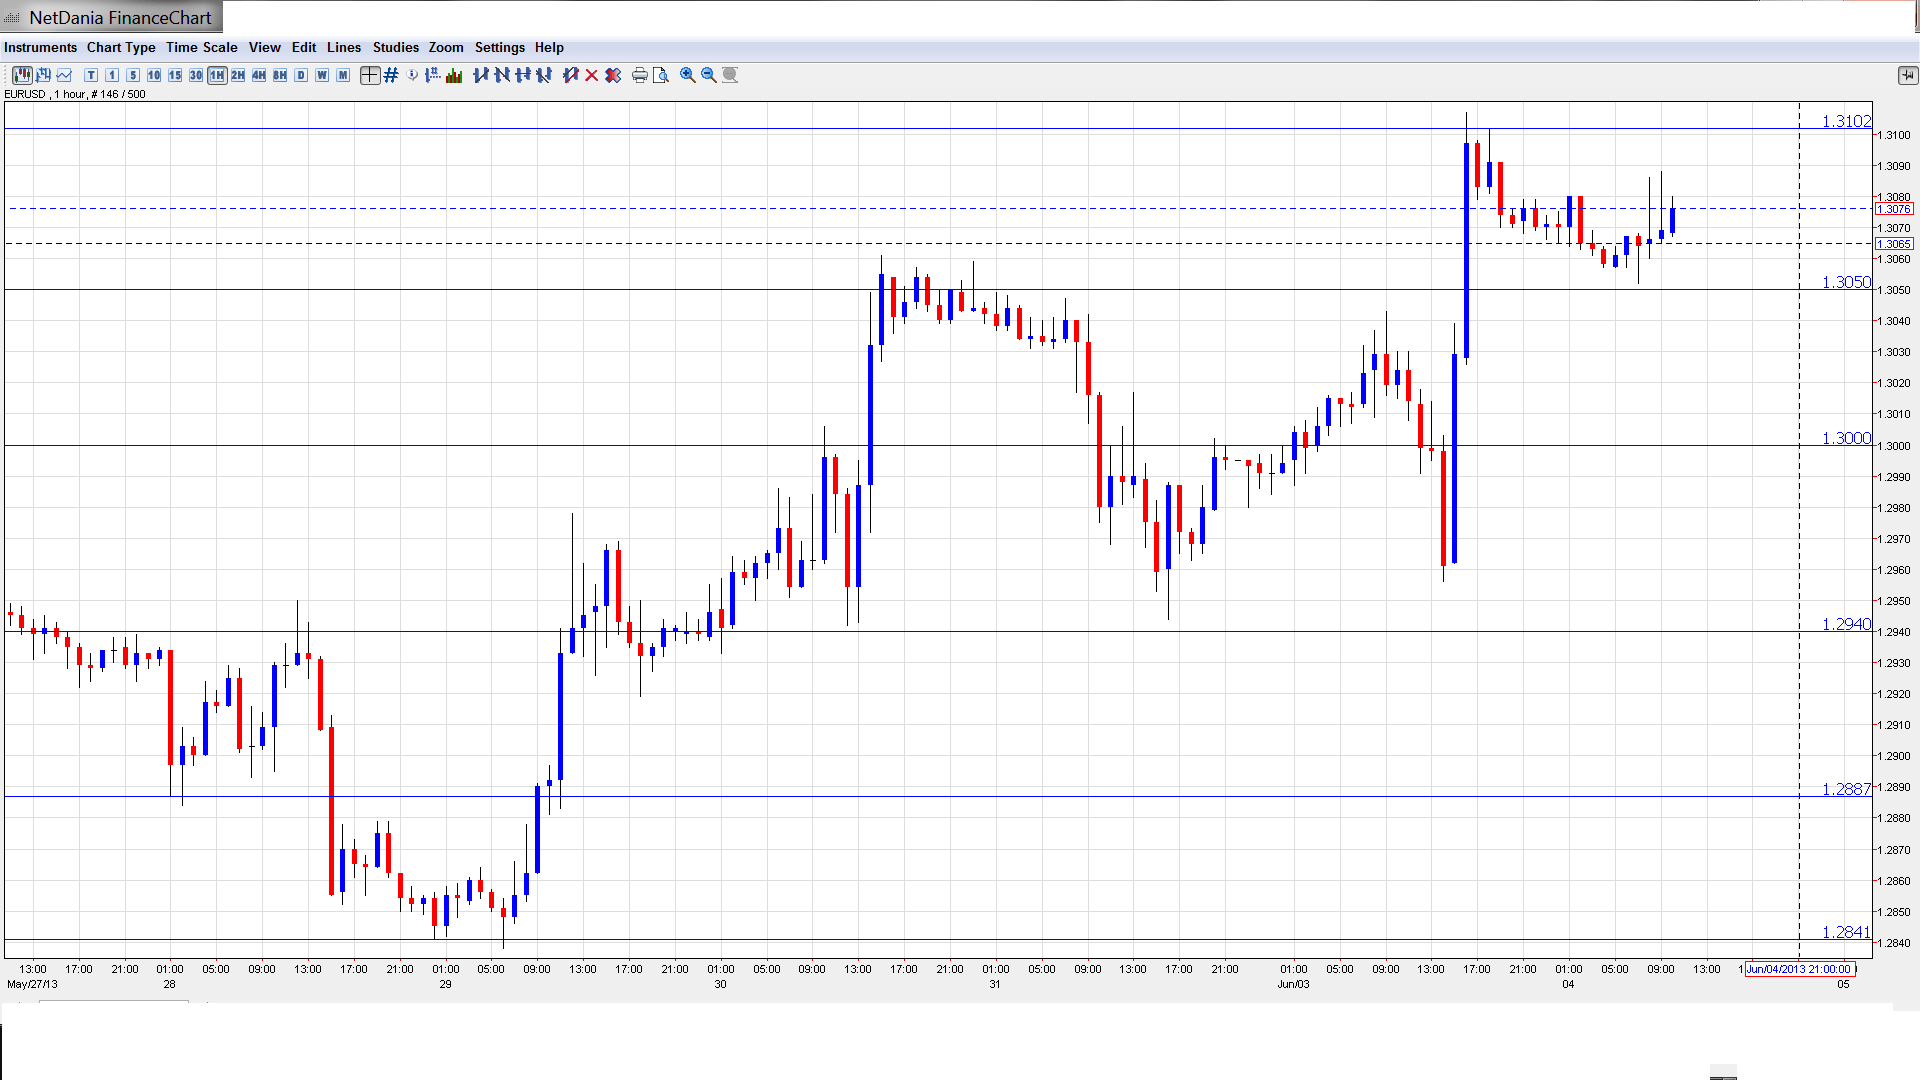Click the volume bars study icon

[x=454, y=75]
